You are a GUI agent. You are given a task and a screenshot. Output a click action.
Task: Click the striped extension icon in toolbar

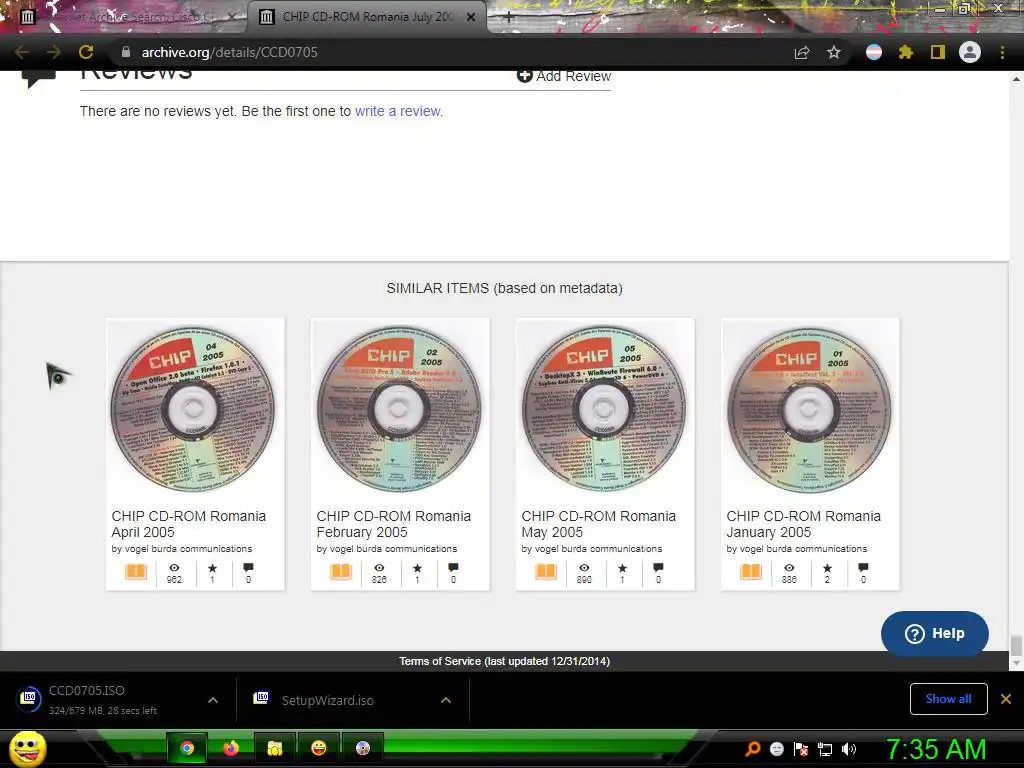tap(874, 52)
